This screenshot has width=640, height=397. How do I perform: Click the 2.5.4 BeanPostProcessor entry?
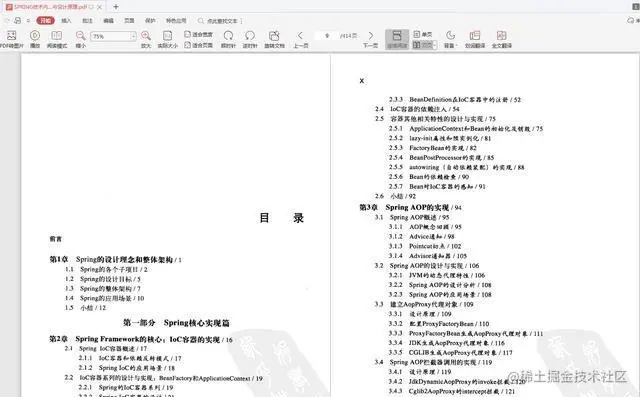[x=441, y=157]
